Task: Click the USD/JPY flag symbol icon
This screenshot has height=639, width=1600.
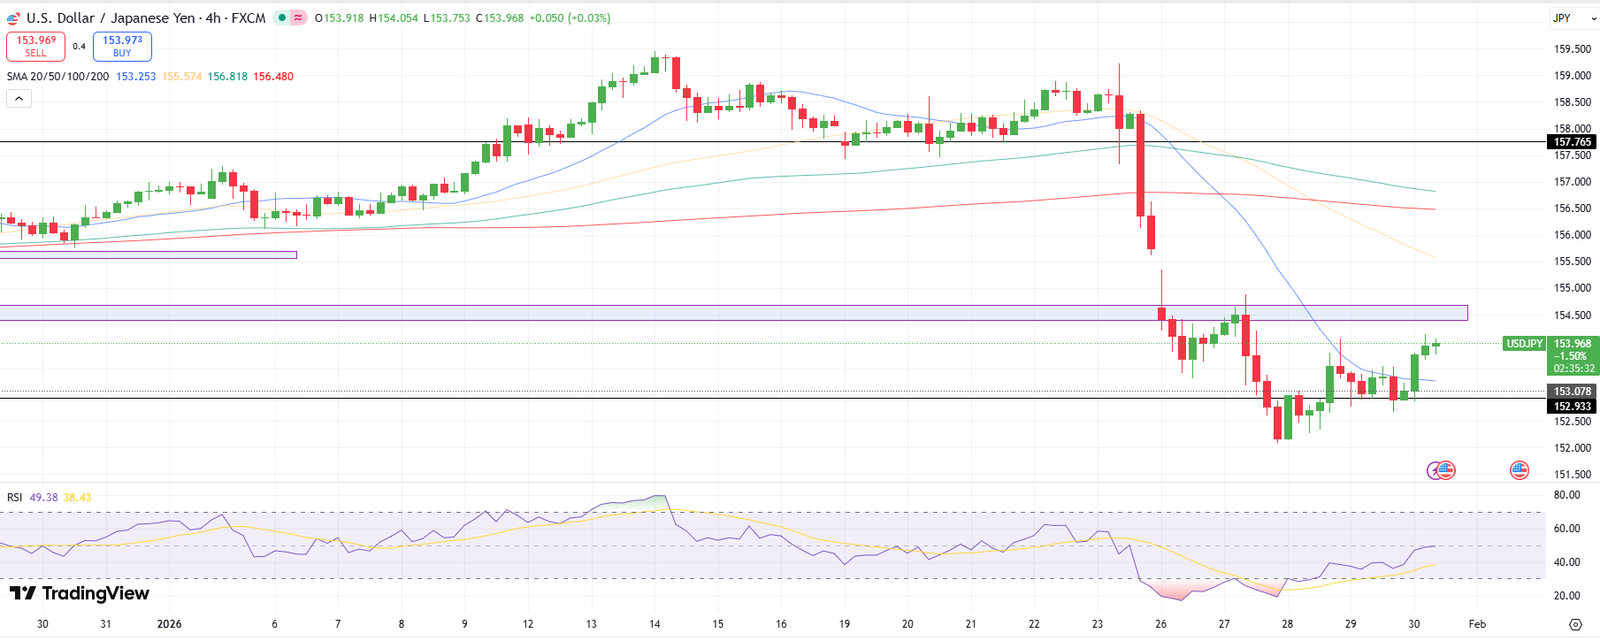Action: click(x=13, y=18)
